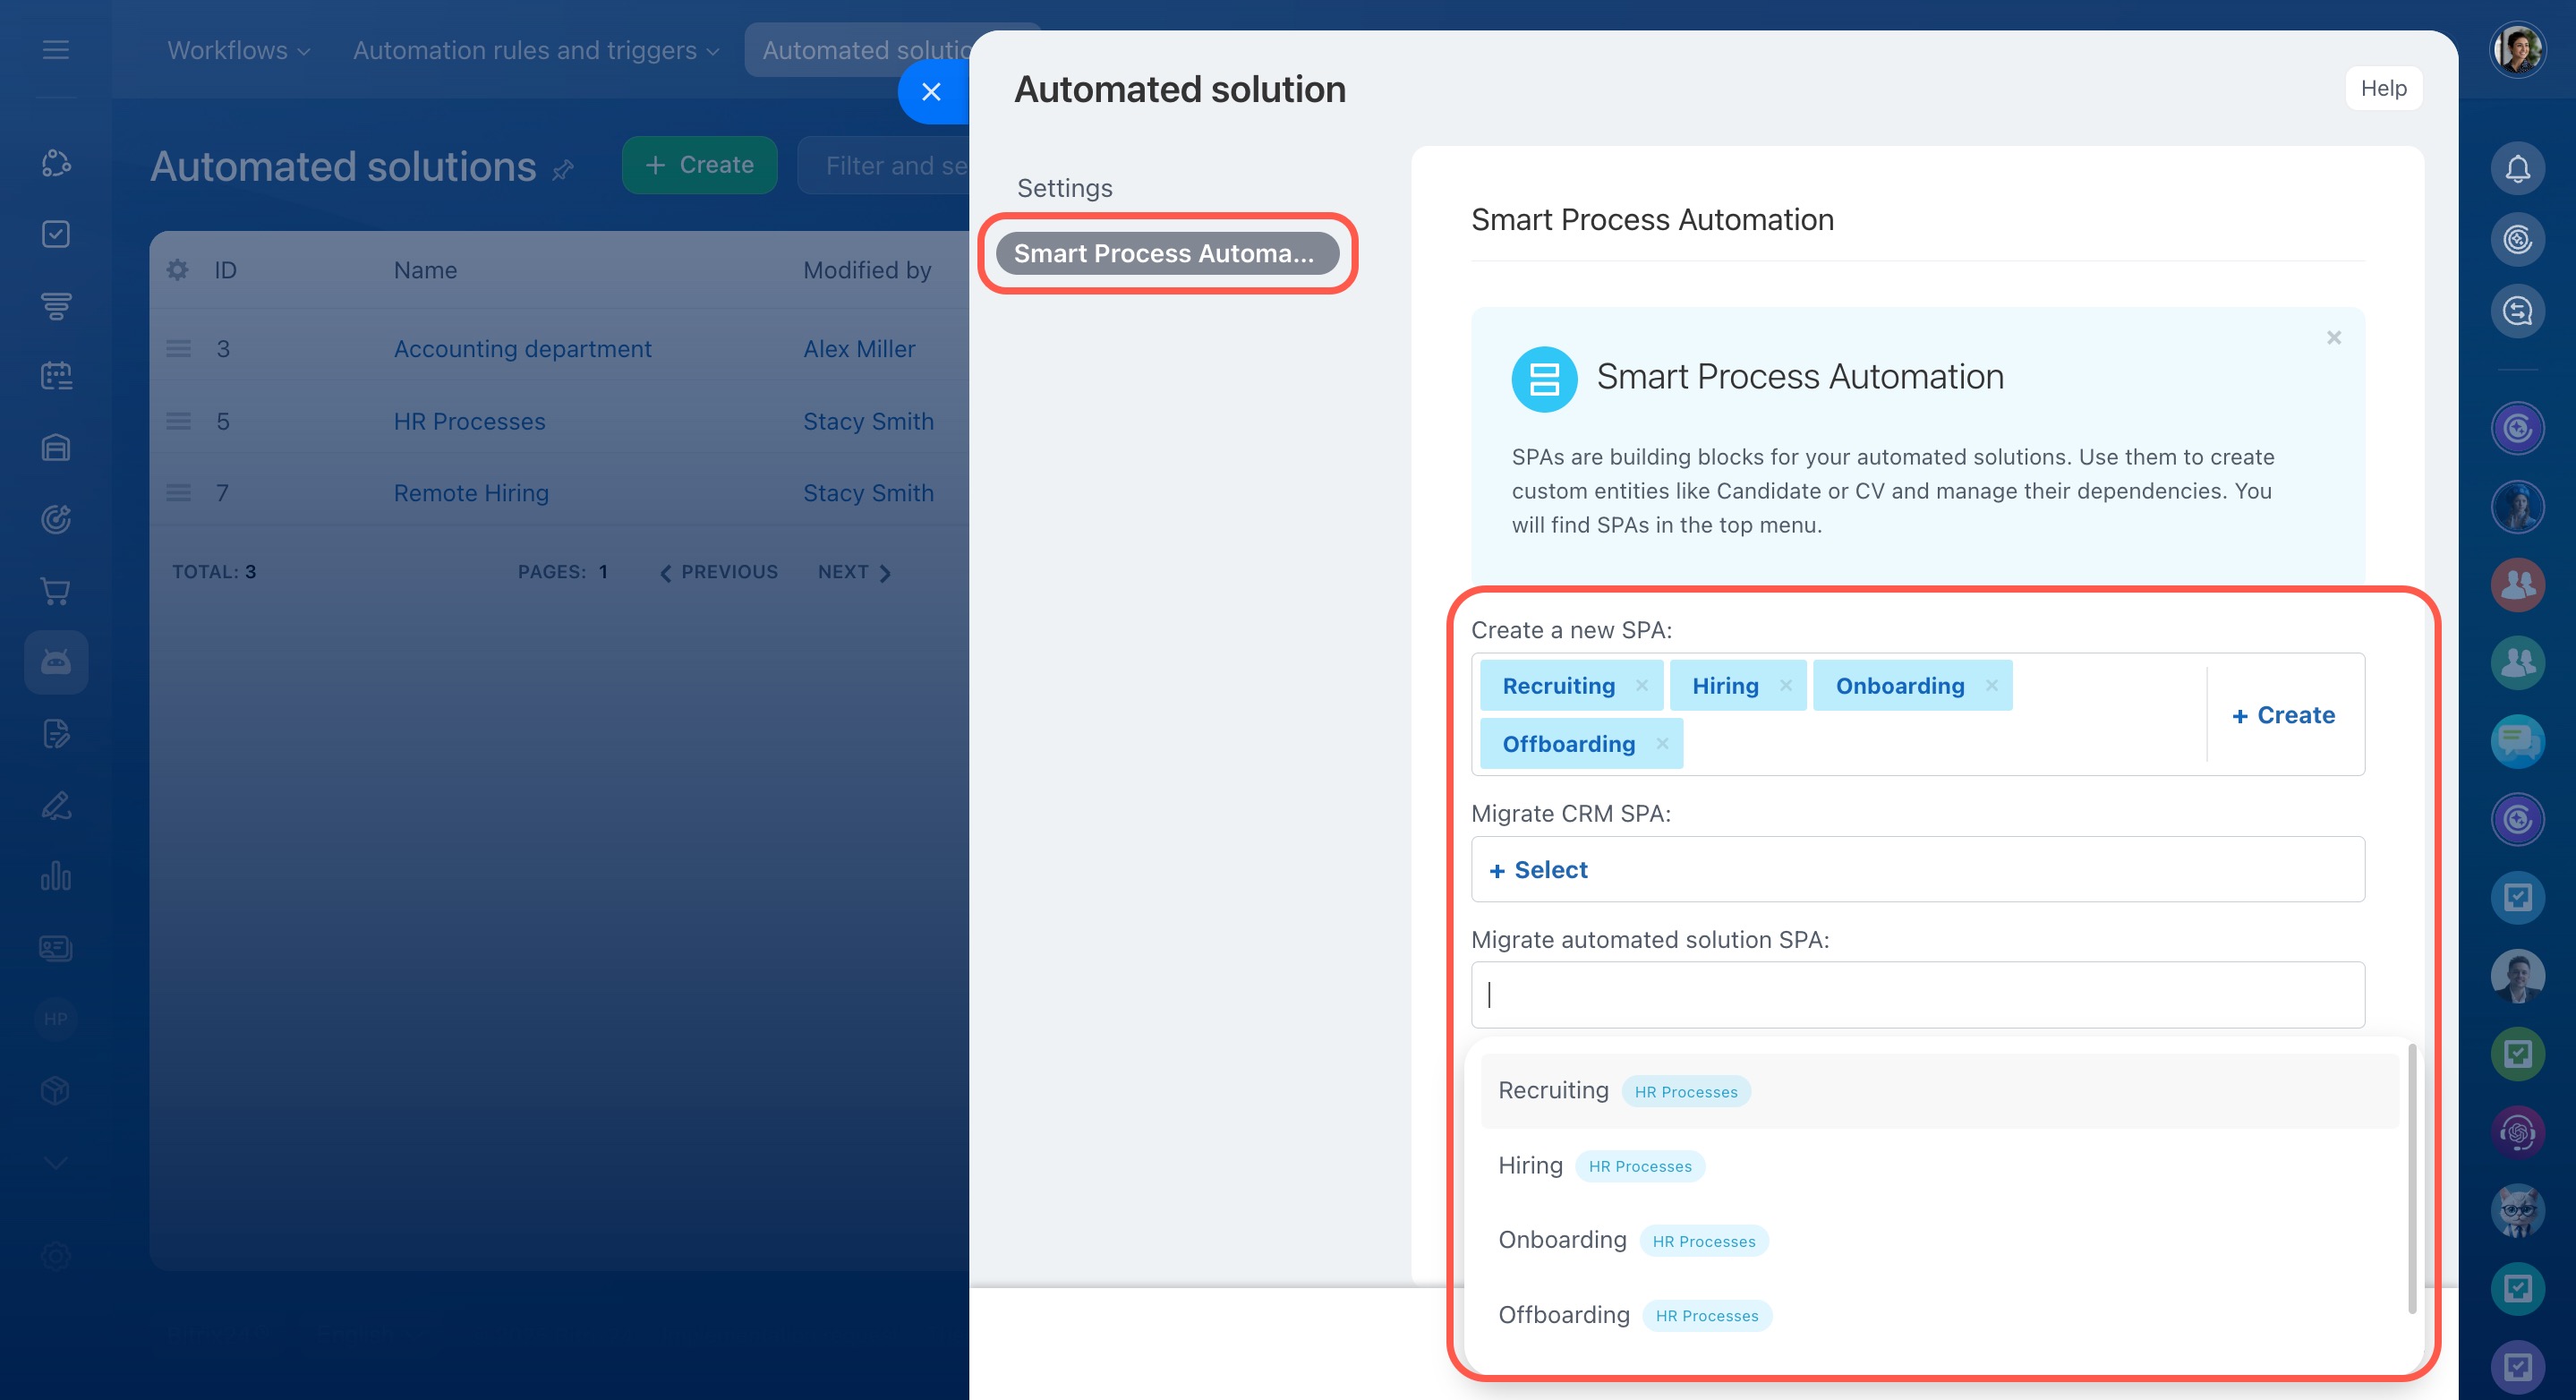Open the calendar sidebar icon
The width and height of the screenshot is (2576, 1400).
pyautogui.click(x=56, y=377)
